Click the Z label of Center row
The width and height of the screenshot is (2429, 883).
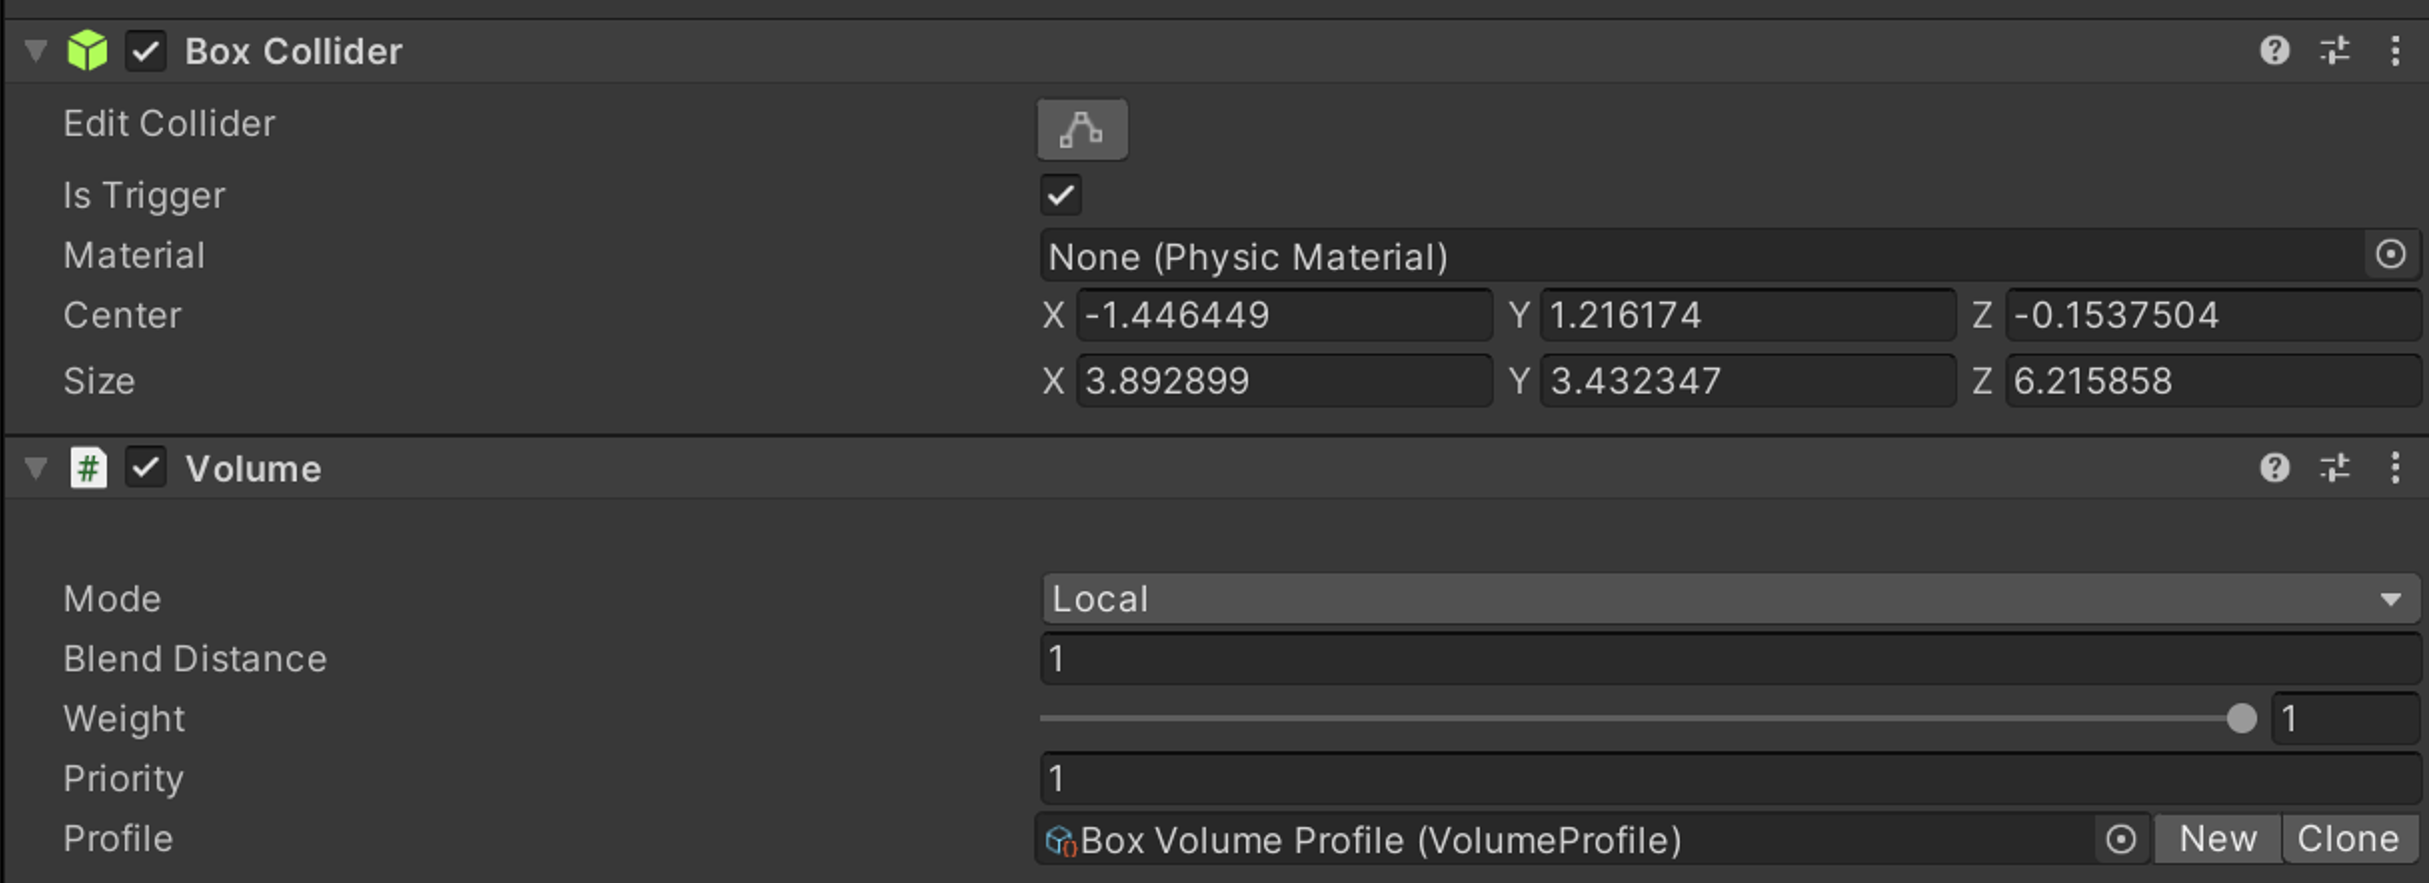1982,316
